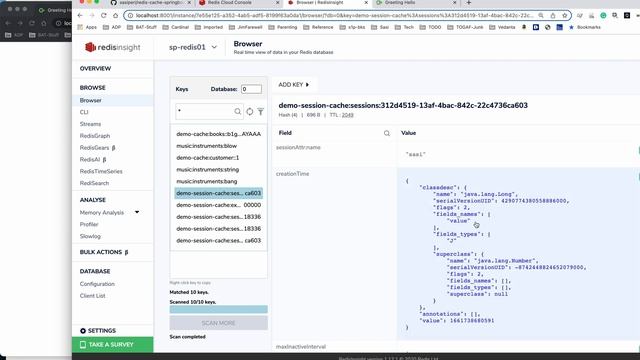640x360 pixels.
Task: Select key demo-session-cache:ex...00000
Action: (x=218, y=205)
